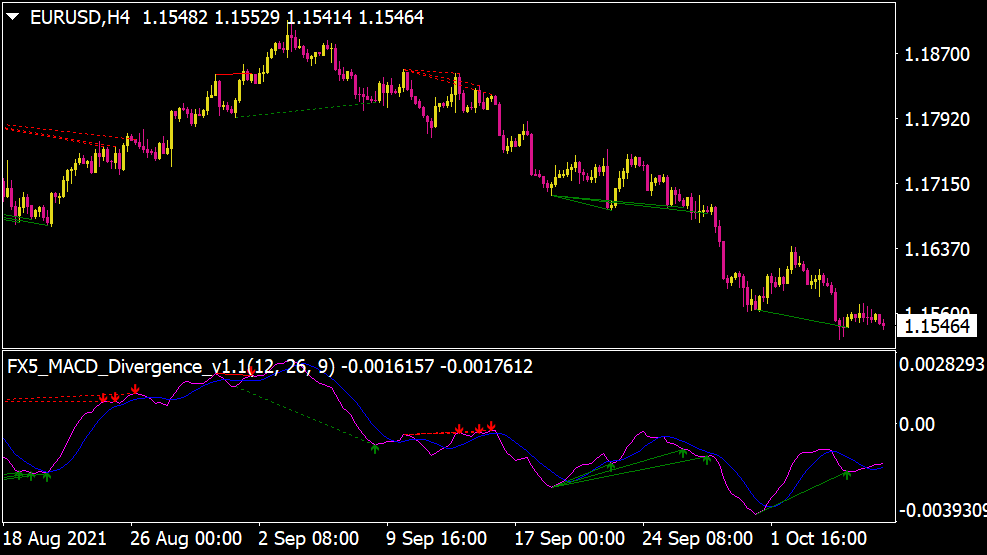Click the 0.0028293 indicator scale label
This screenshot has height=555, width=987.
tap(942, 364)
